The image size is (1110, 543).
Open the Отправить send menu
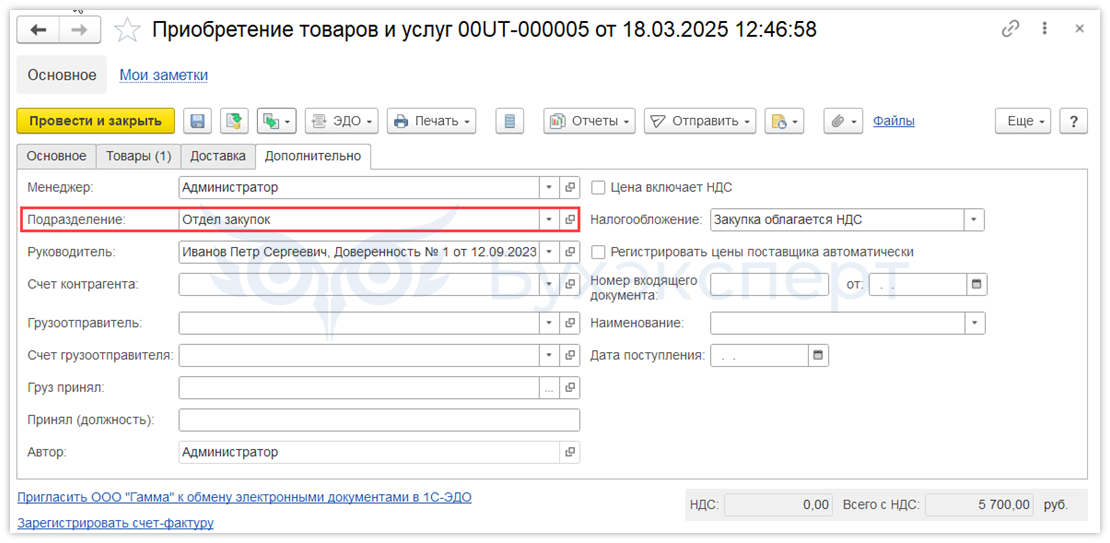tap(699, 121)
